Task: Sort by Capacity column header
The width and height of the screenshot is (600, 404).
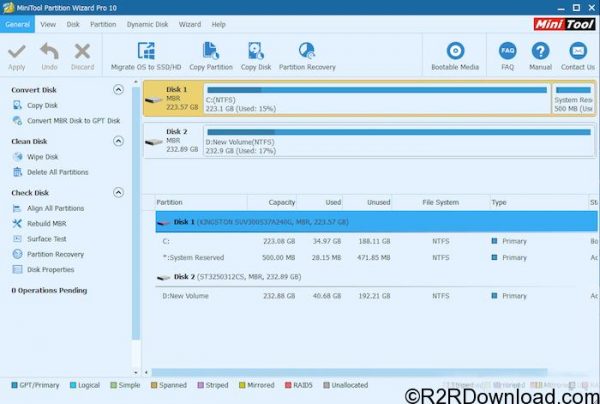Action: pos(272,202)
